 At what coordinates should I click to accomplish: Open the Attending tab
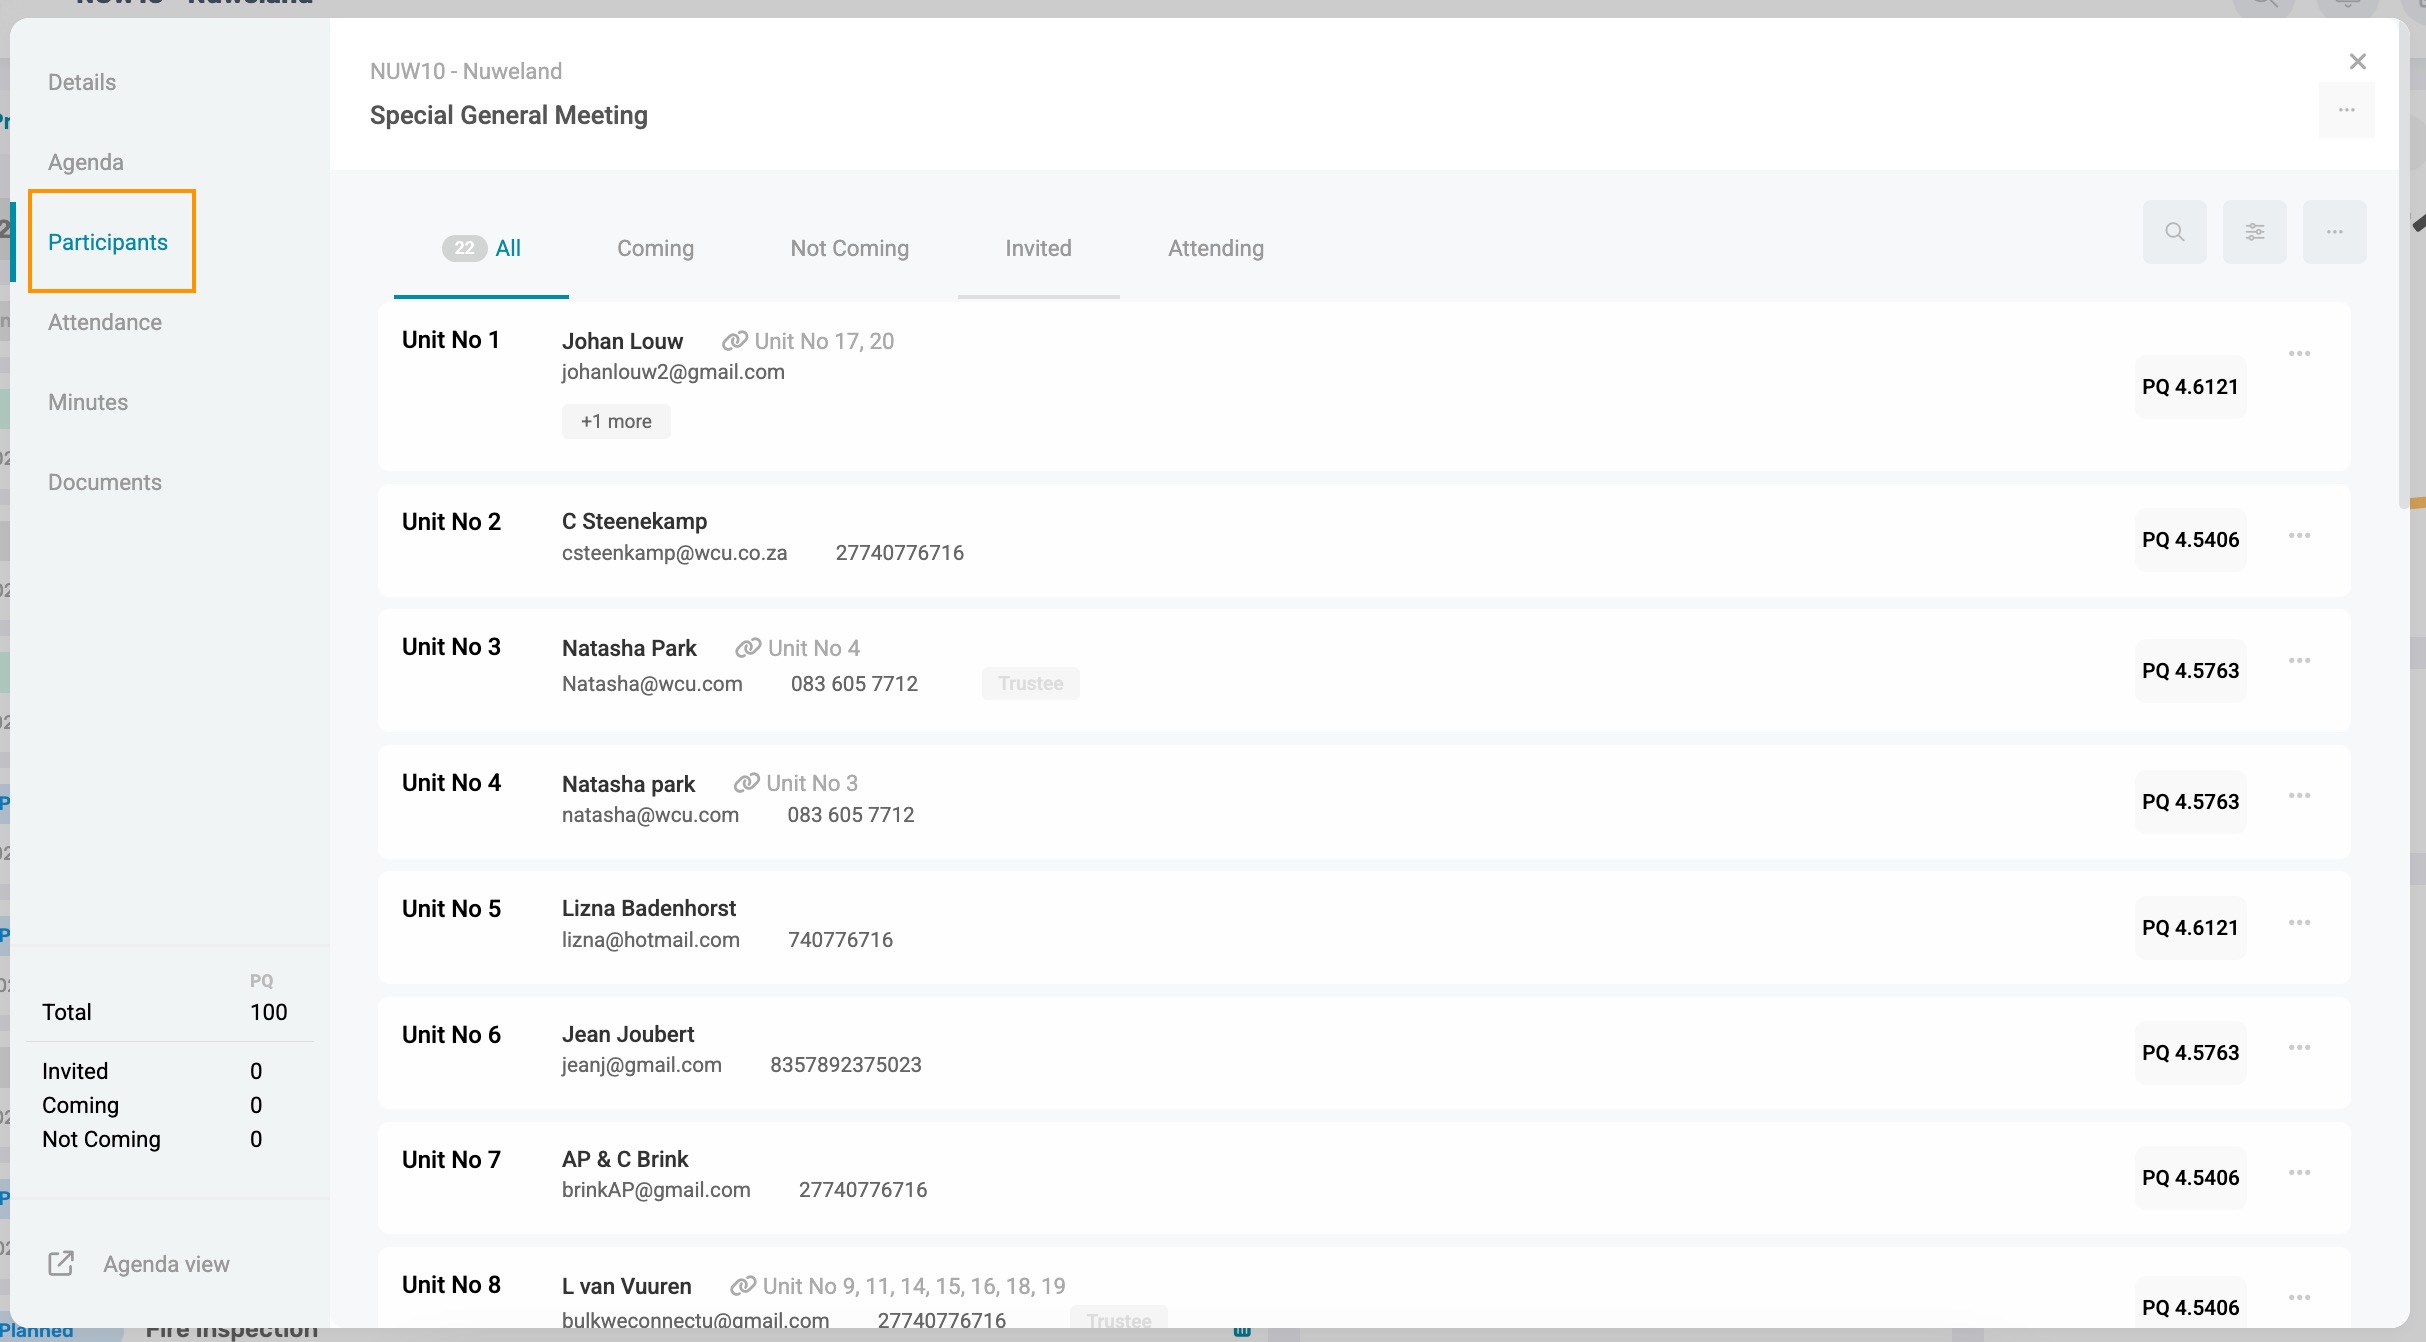1215,248
